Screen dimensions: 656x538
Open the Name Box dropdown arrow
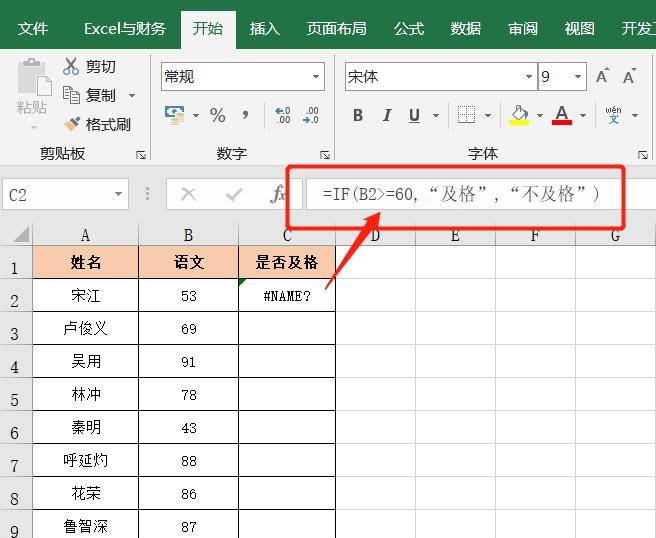[x=118, y=194]
